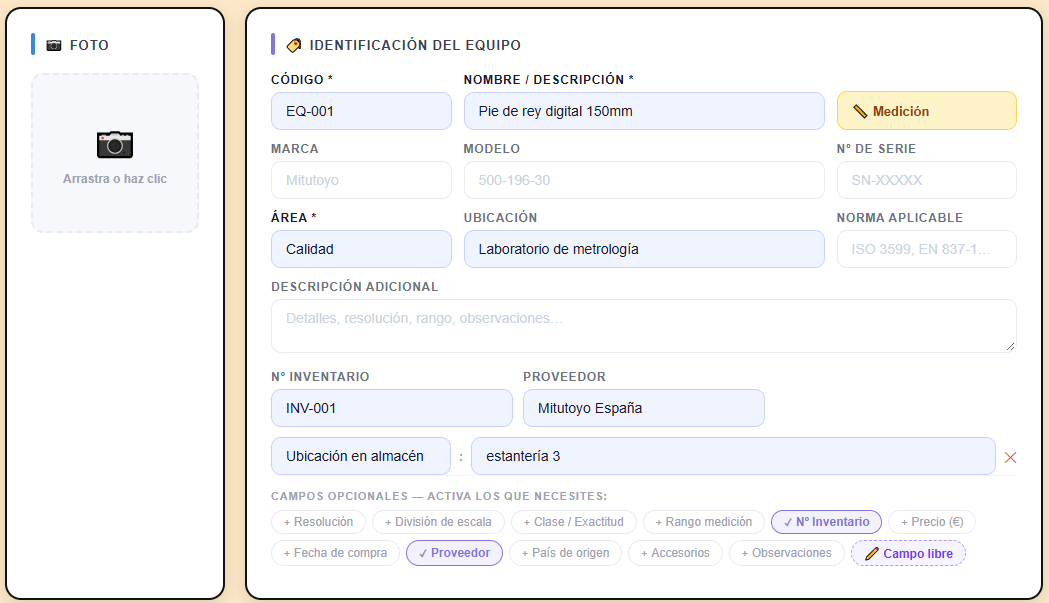This screenshot has width=1049, height=603.
Task: Add a Campo libre custom field
Action: point(909,553)
